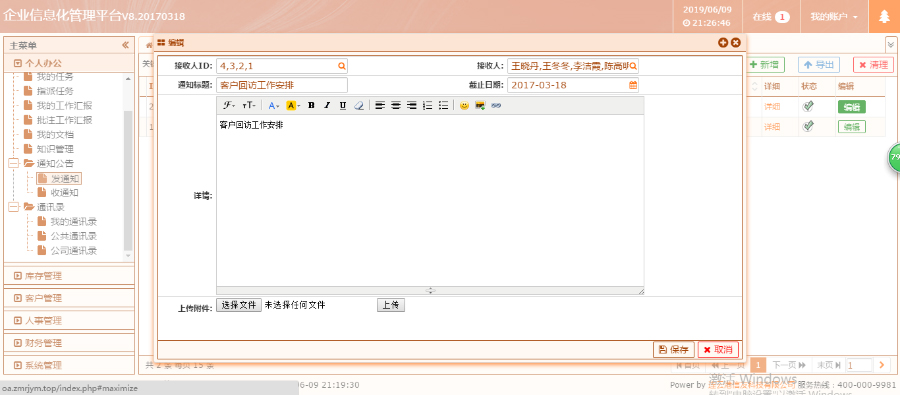
Task: Open the text color dropdown
Action: click(x=274, y=106)
